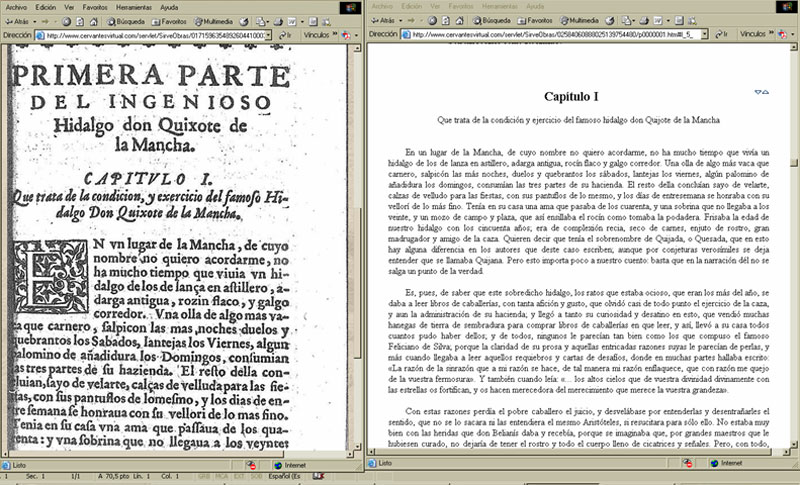The width and height of the screenshot is (800, 485).
Task: Click Ir (Go) button in left window
Action: click(x=285, y=35)
